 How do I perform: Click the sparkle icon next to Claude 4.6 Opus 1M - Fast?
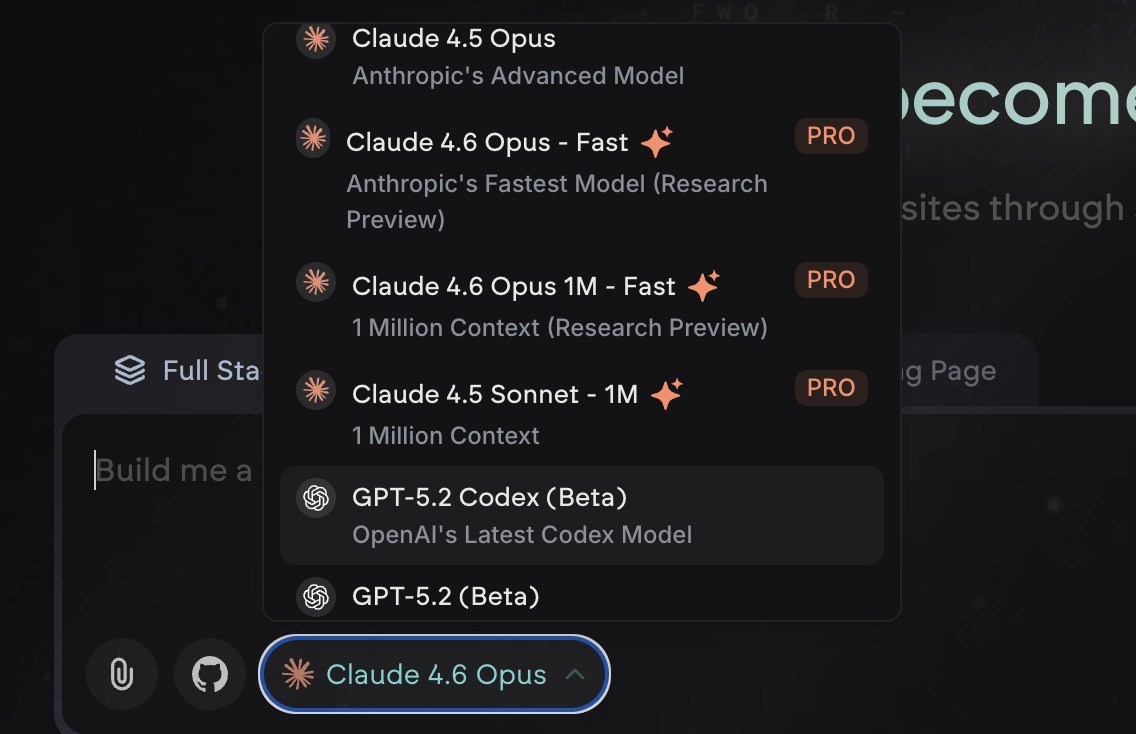click(703, 287)
